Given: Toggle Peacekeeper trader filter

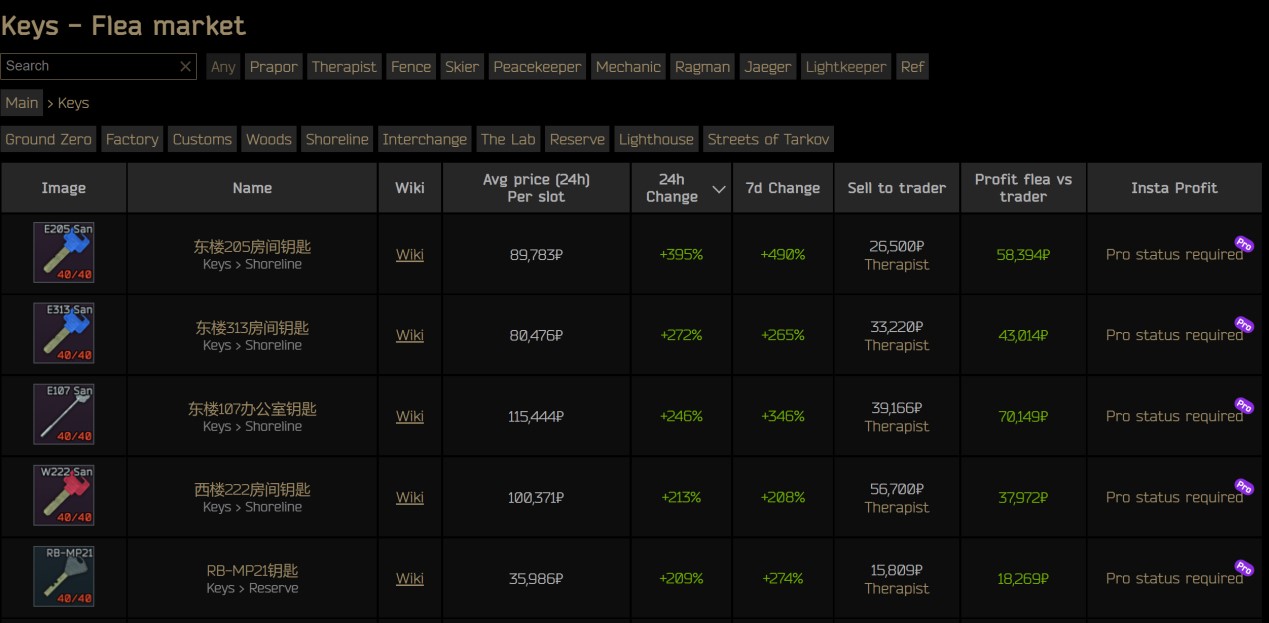Looking at the screenshot, I should [537, 67].
